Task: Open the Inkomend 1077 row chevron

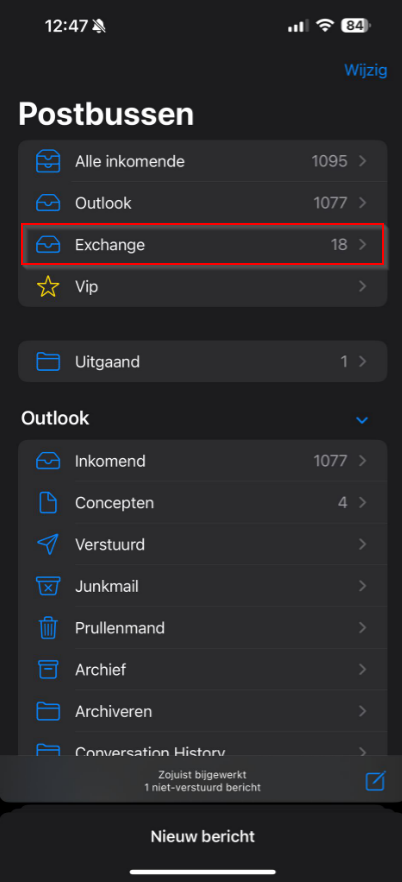Action: (363, 461)
